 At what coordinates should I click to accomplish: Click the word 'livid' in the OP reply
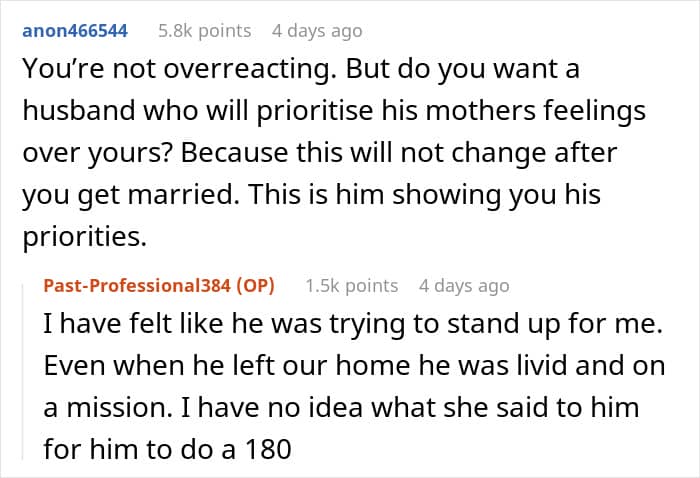click(x=542, y=366)
